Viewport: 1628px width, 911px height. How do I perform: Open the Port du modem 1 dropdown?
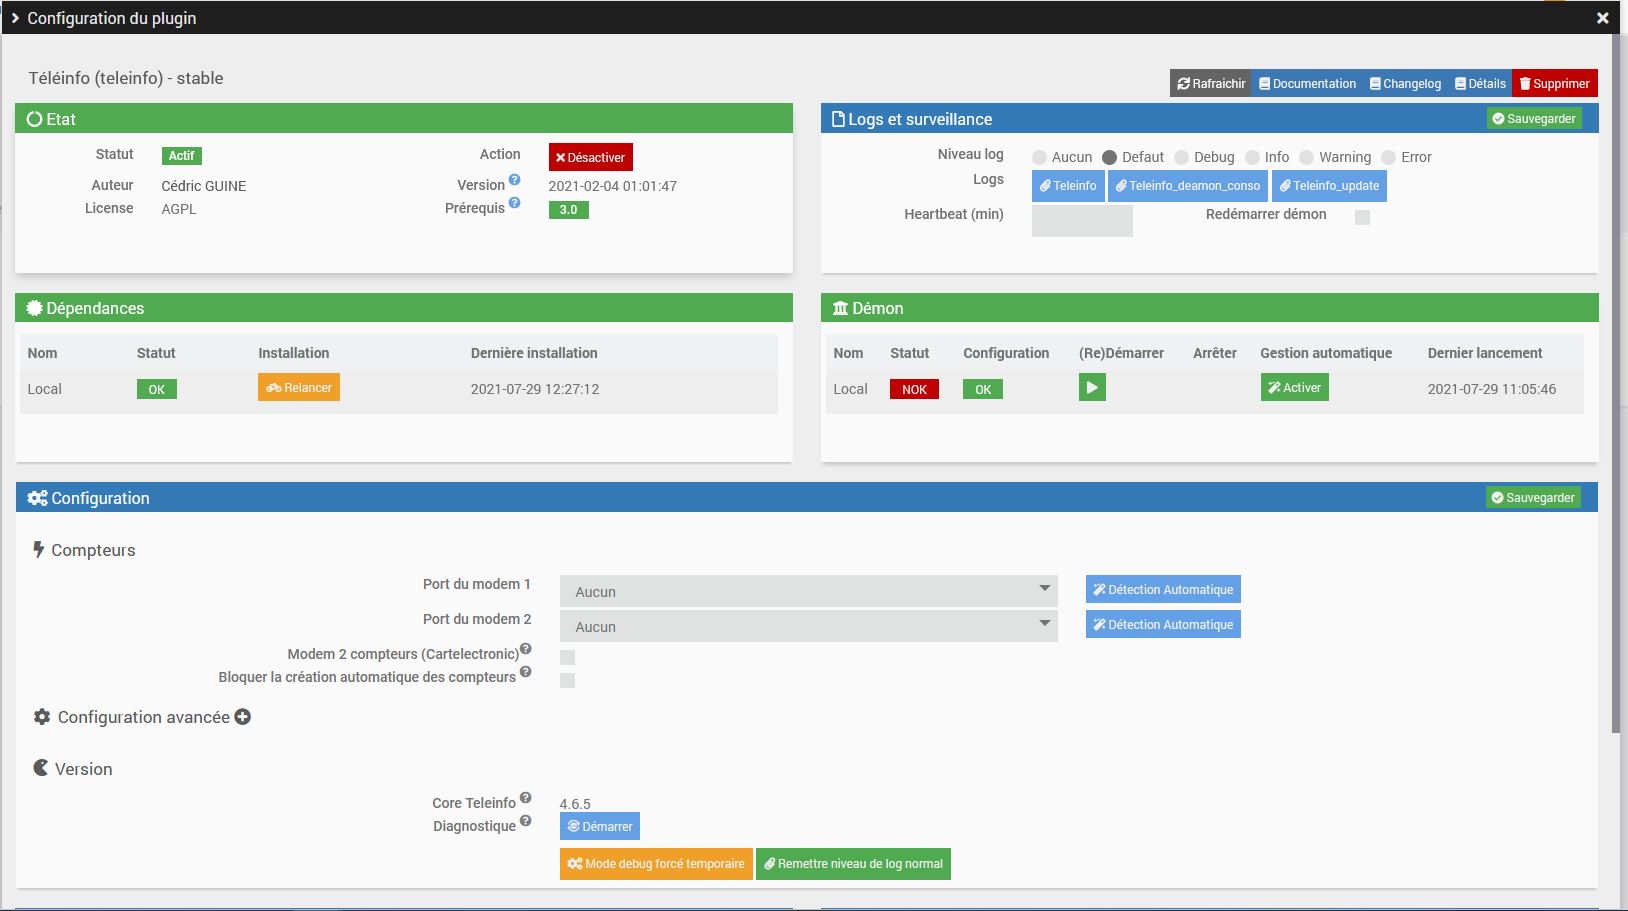(x=809, y=591)
